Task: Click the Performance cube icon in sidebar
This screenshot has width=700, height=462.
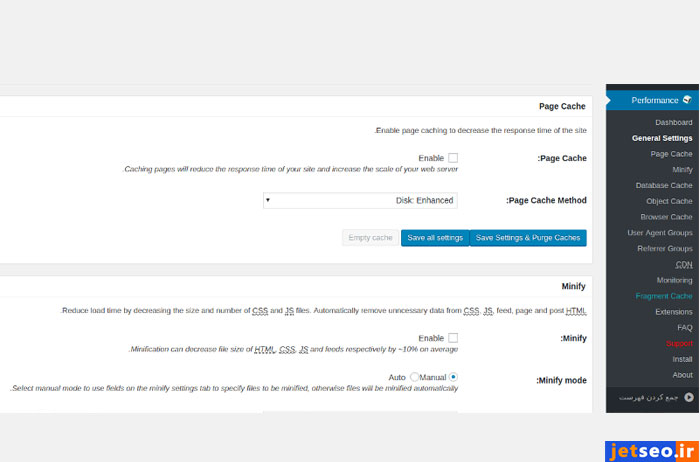Action: 687,100
